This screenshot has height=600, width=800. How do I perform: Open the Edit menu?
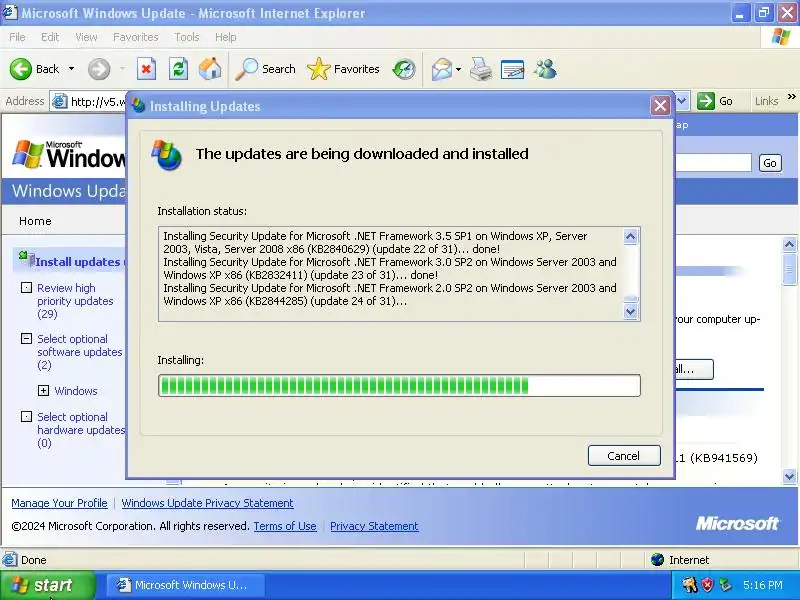(x=50, y=37)
